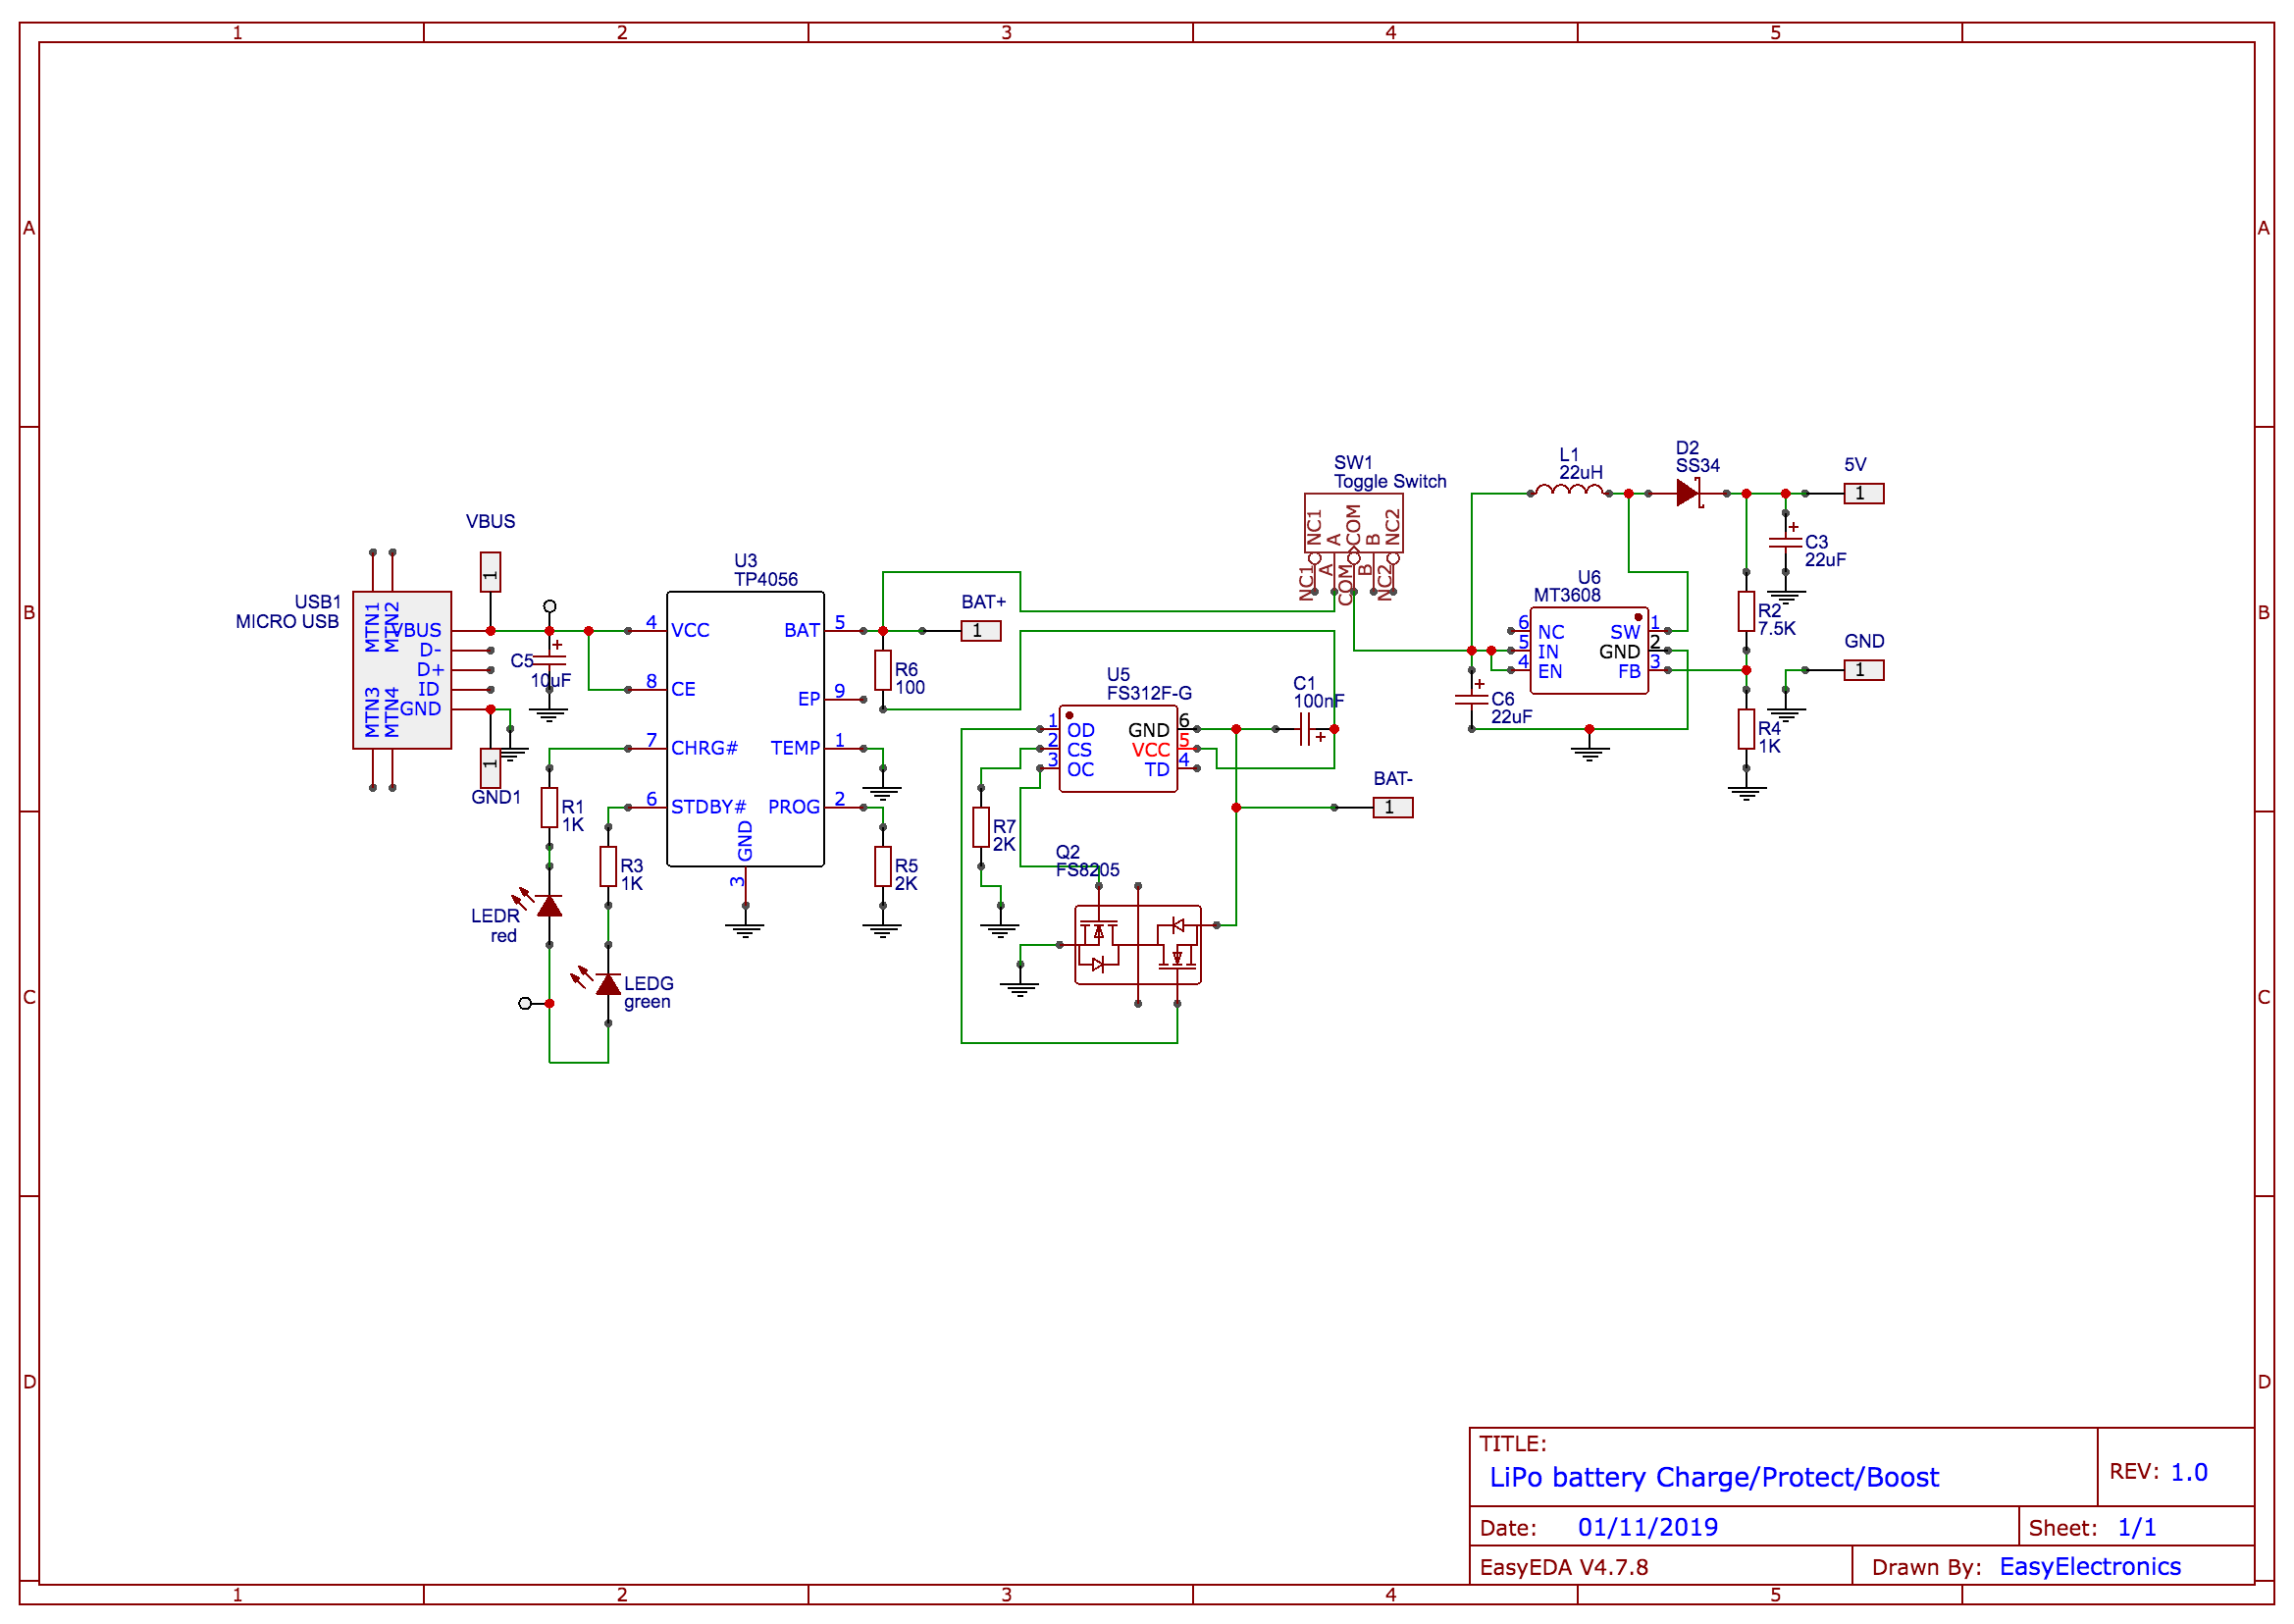Click the TD pin label on FS312F-G

tap(1157, 770)
